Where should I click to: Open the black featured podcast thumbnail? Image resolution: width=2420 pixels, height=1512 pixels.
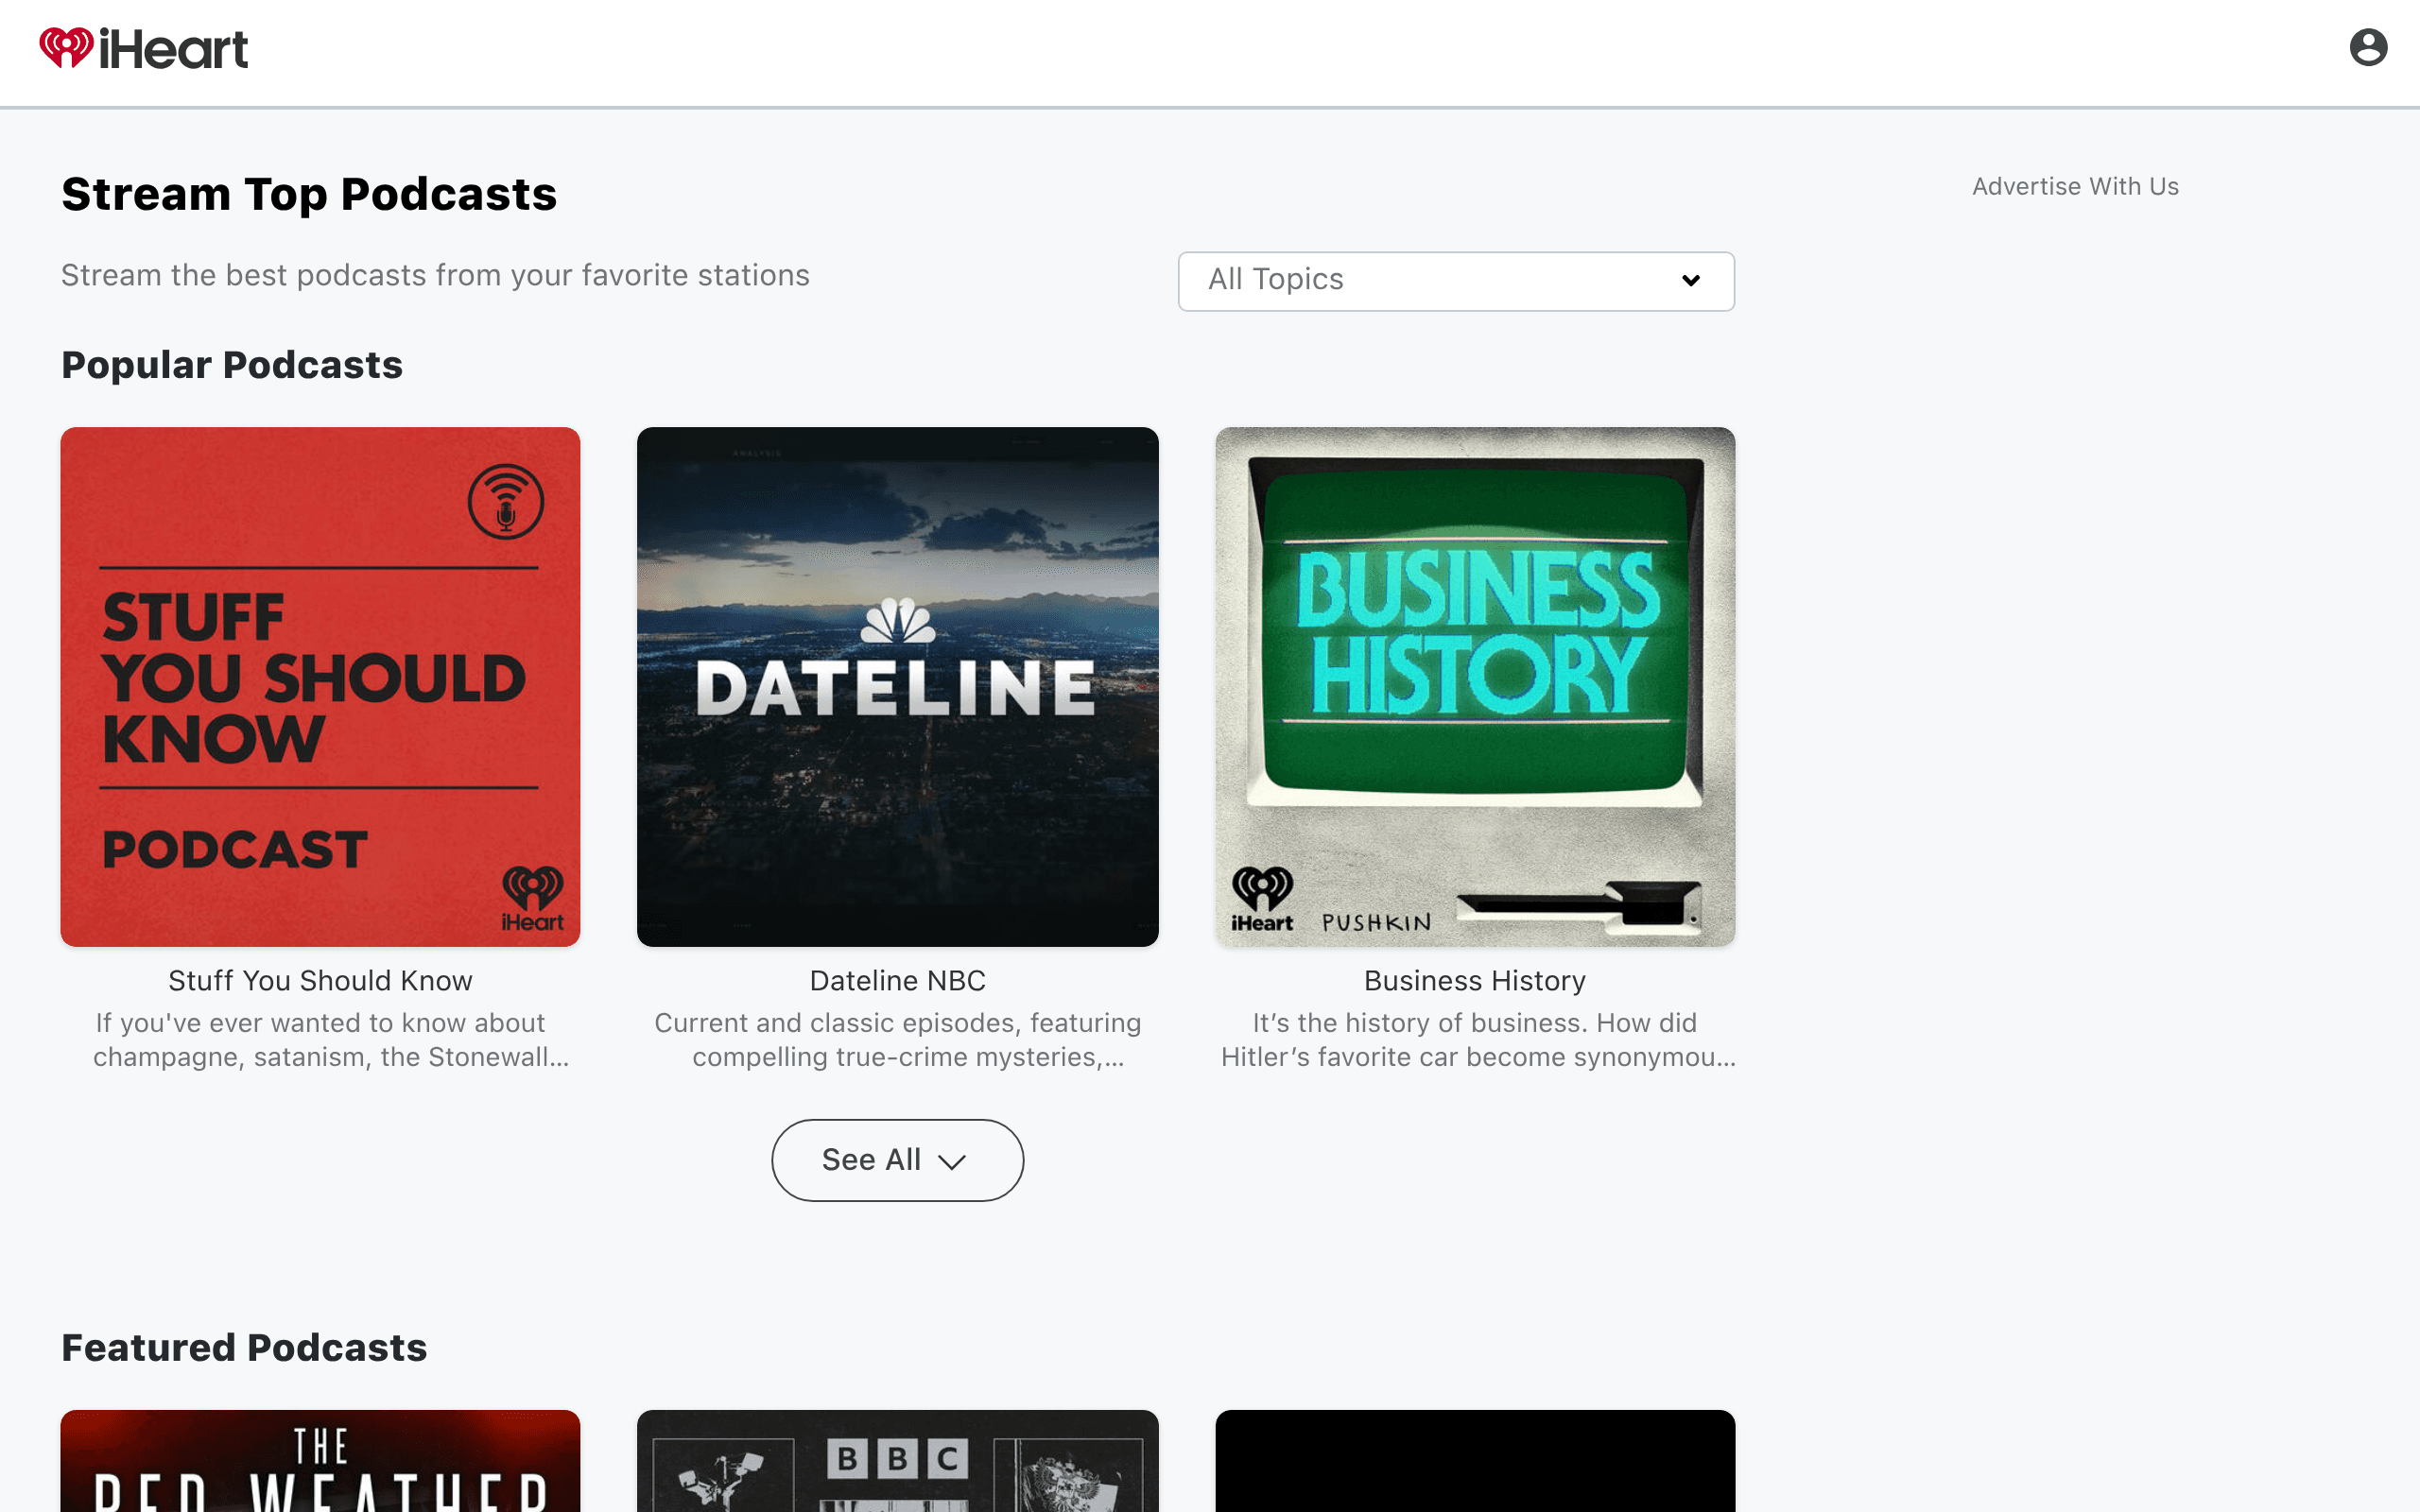coord(1475,1461)
